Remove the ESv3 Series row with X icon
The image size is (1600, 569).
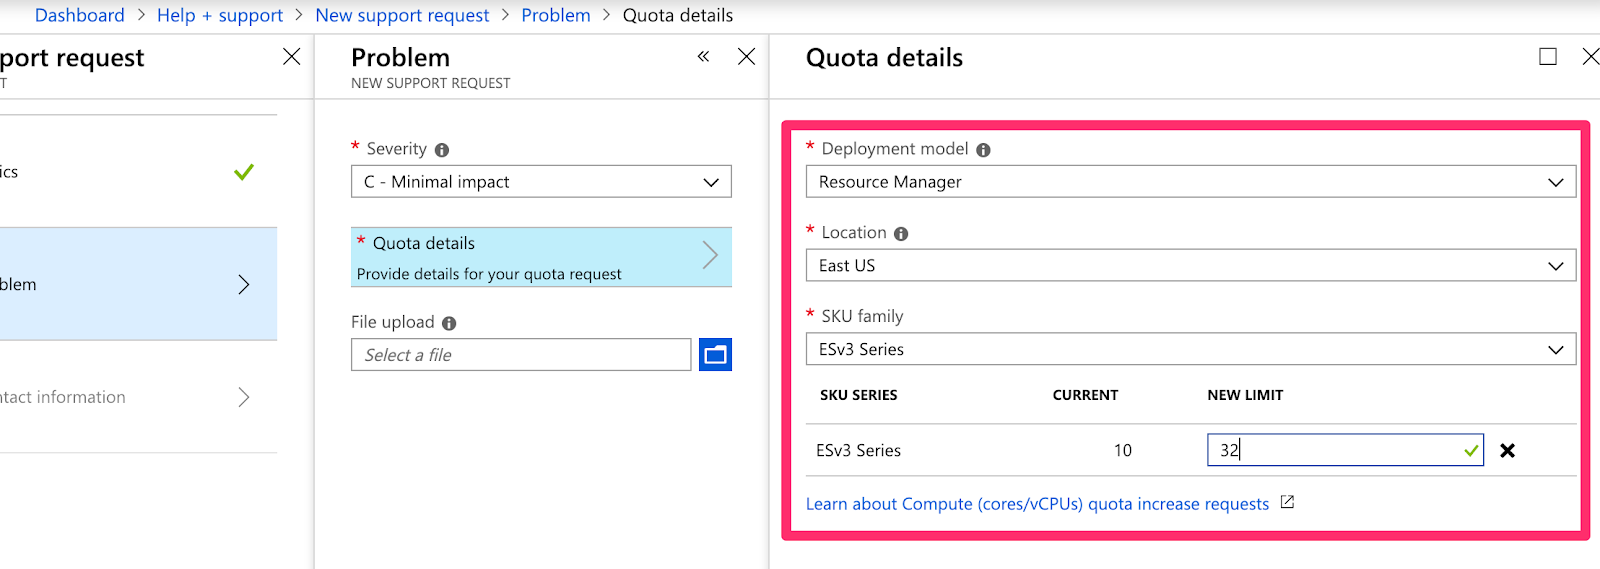tap(1507, 451)
